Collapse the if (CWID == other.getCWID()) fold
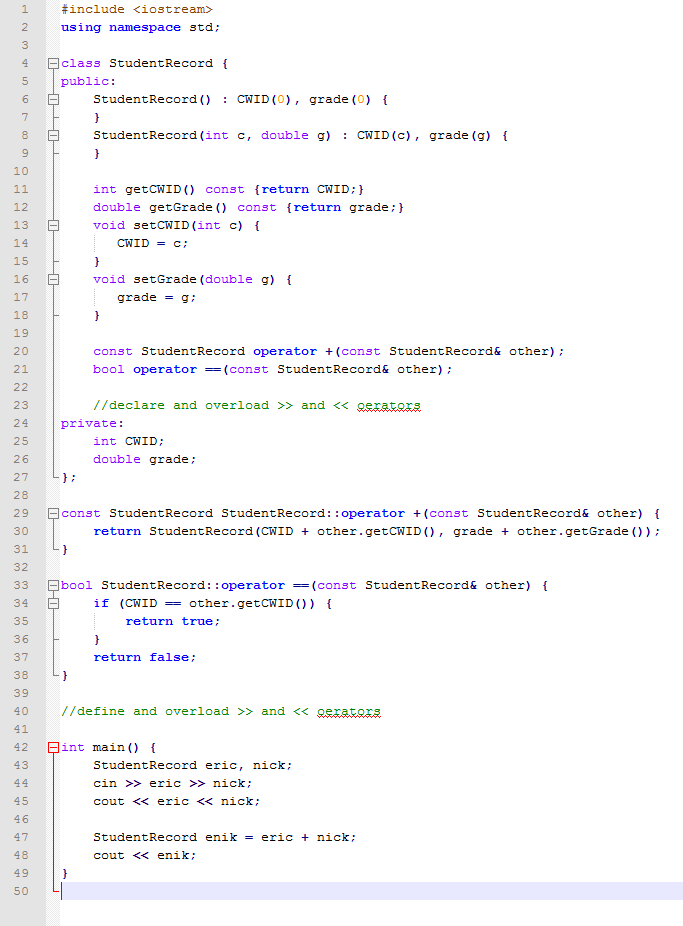 53,603
